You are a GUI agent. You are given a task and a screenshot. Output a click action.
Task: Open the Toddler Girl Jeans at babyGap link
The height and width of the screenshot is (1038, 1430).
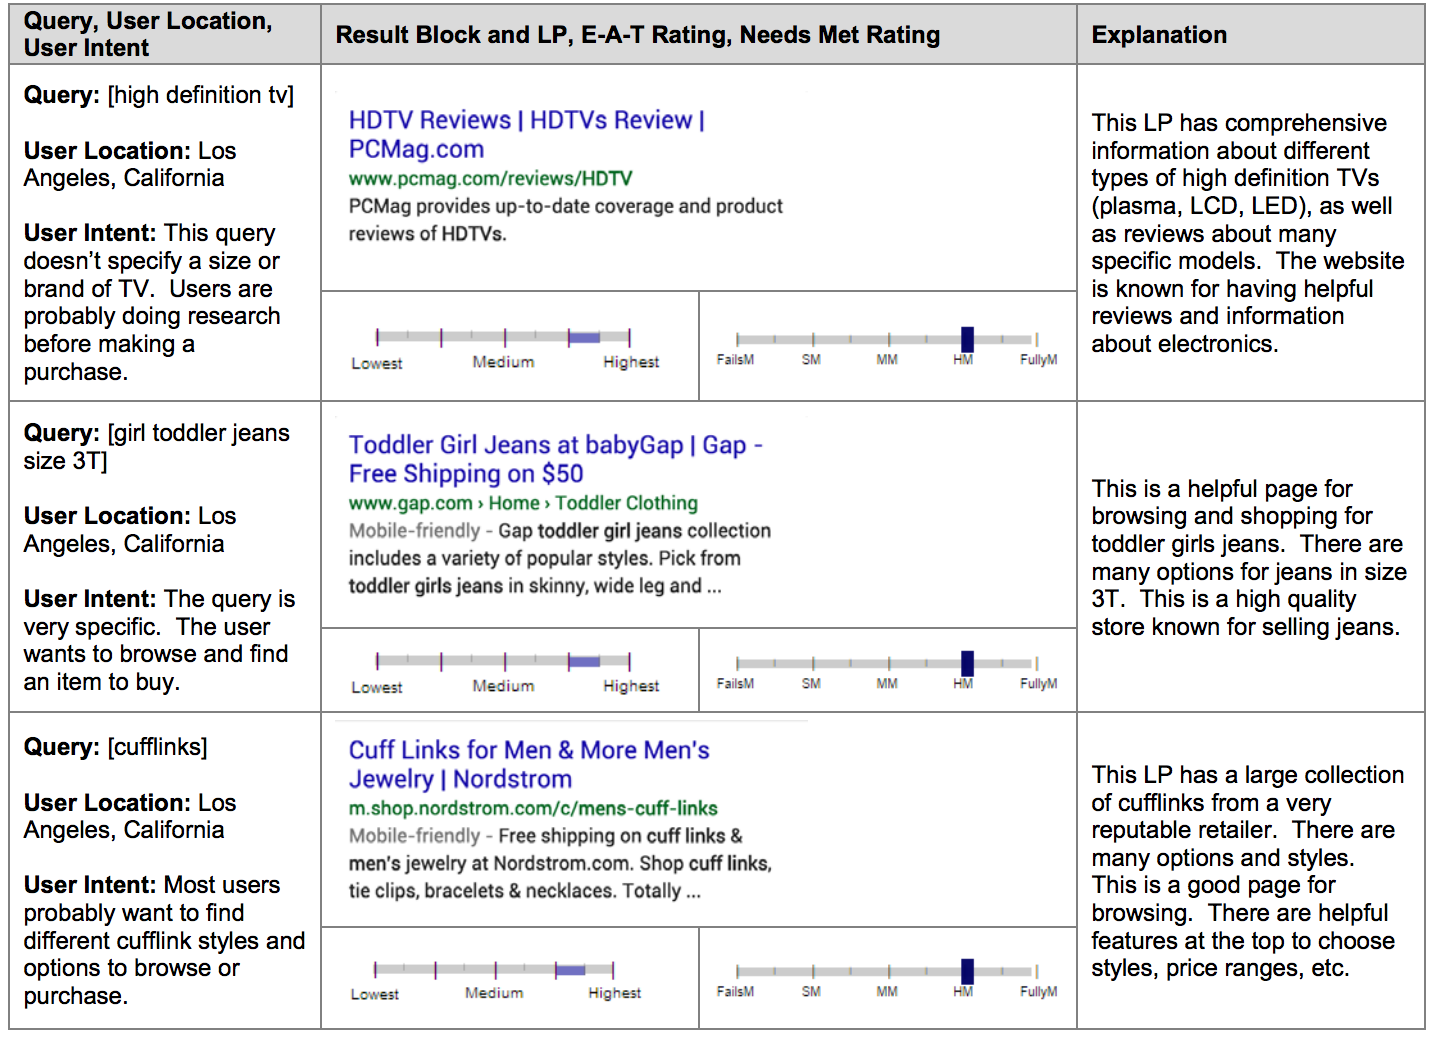555,459
